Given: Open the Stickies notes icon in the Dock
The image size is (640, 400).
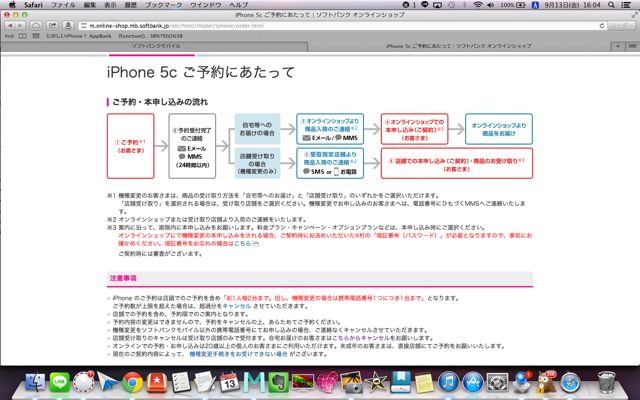Looking at the screenshot, I should pos(424,382).
